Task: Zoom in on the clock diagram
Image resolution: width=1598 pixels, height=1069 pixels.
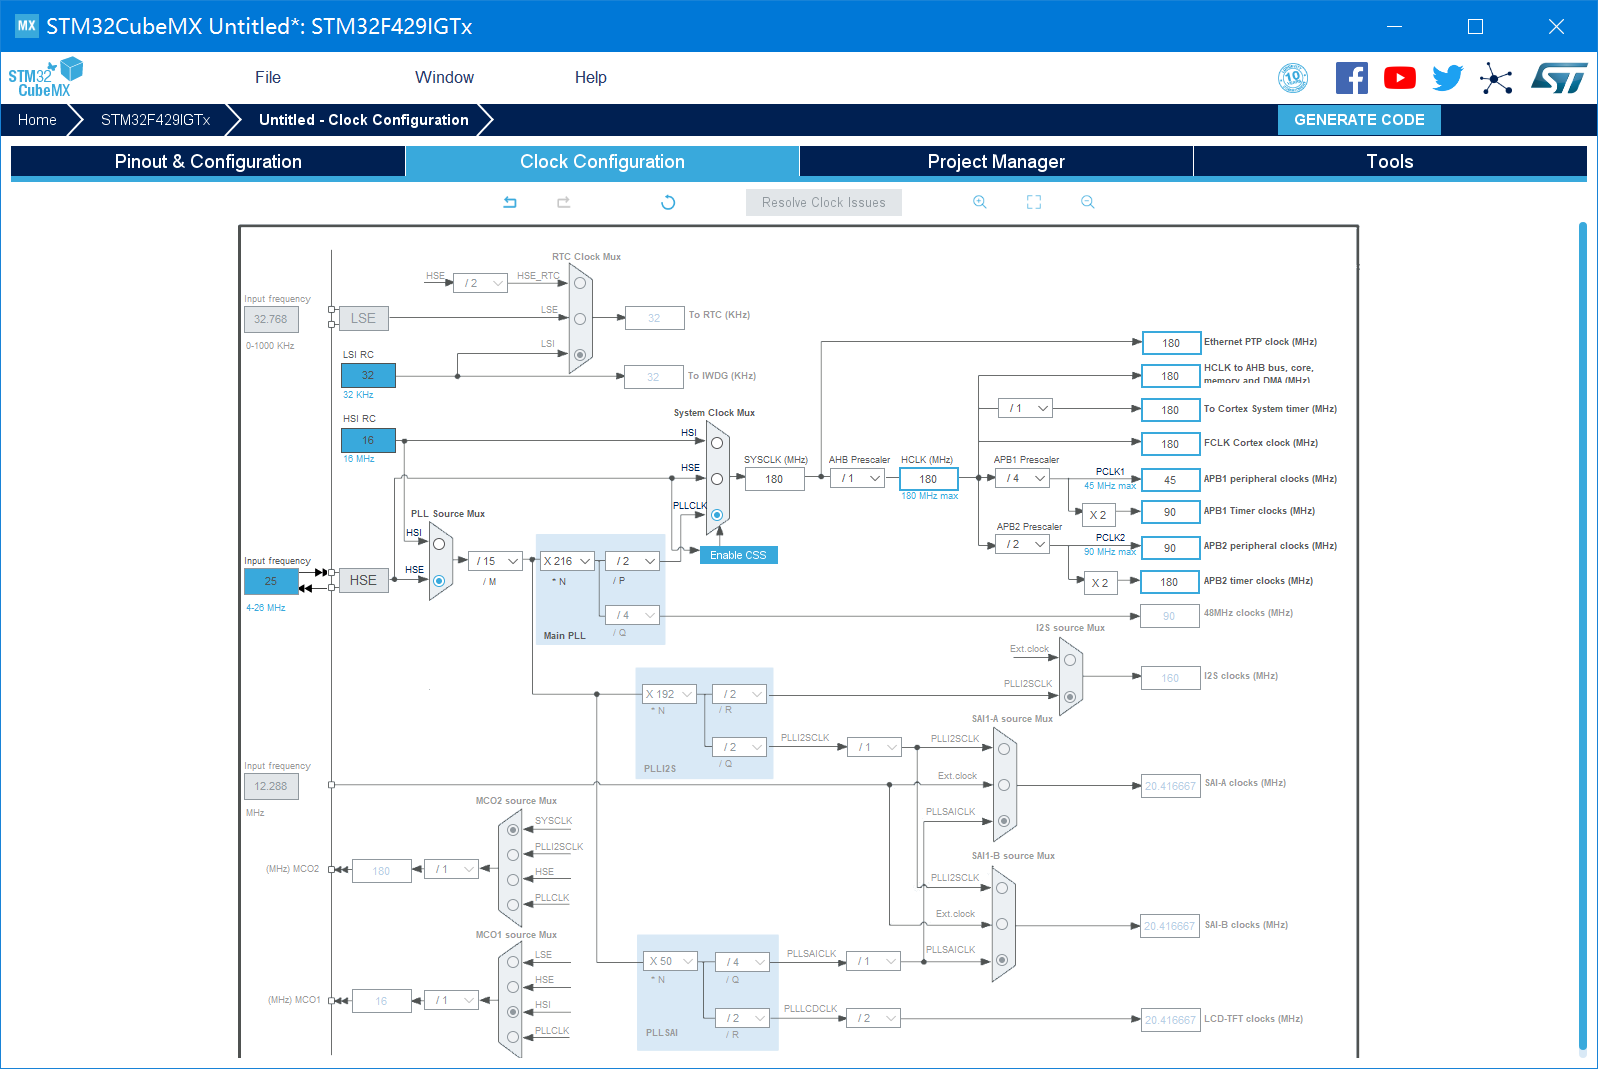Action: 980,202
